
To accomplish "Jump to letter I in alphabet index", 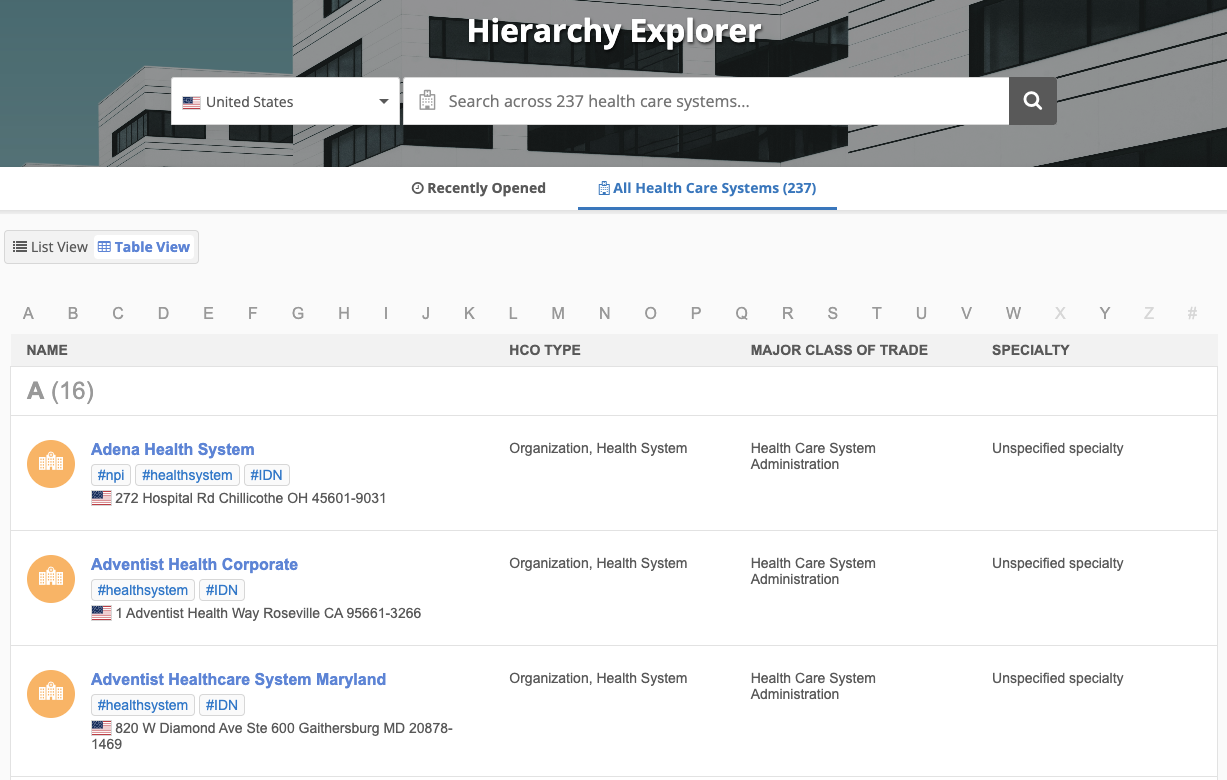I will (x=386, y=313).
